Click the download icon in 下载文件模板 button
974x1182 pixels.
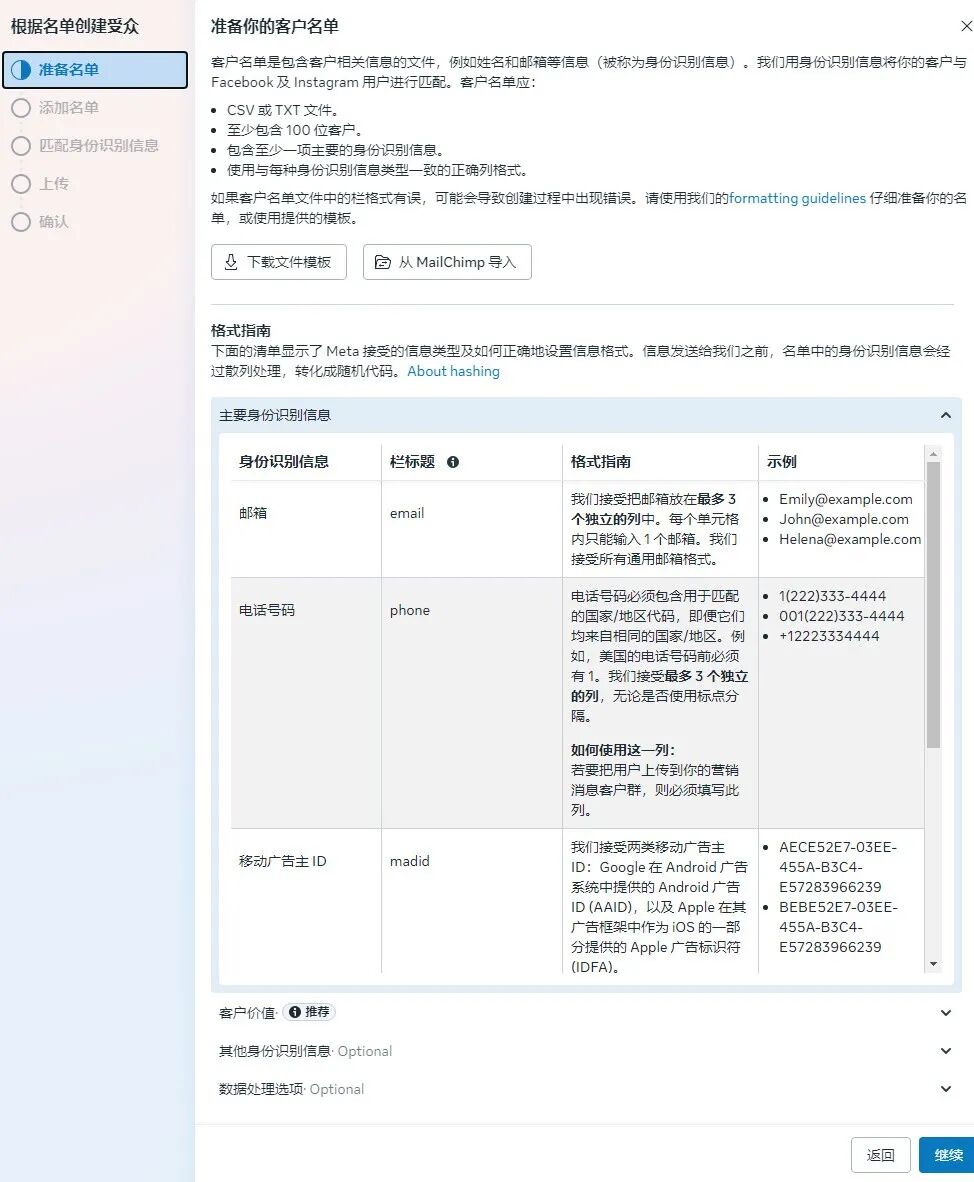(231, 262)
